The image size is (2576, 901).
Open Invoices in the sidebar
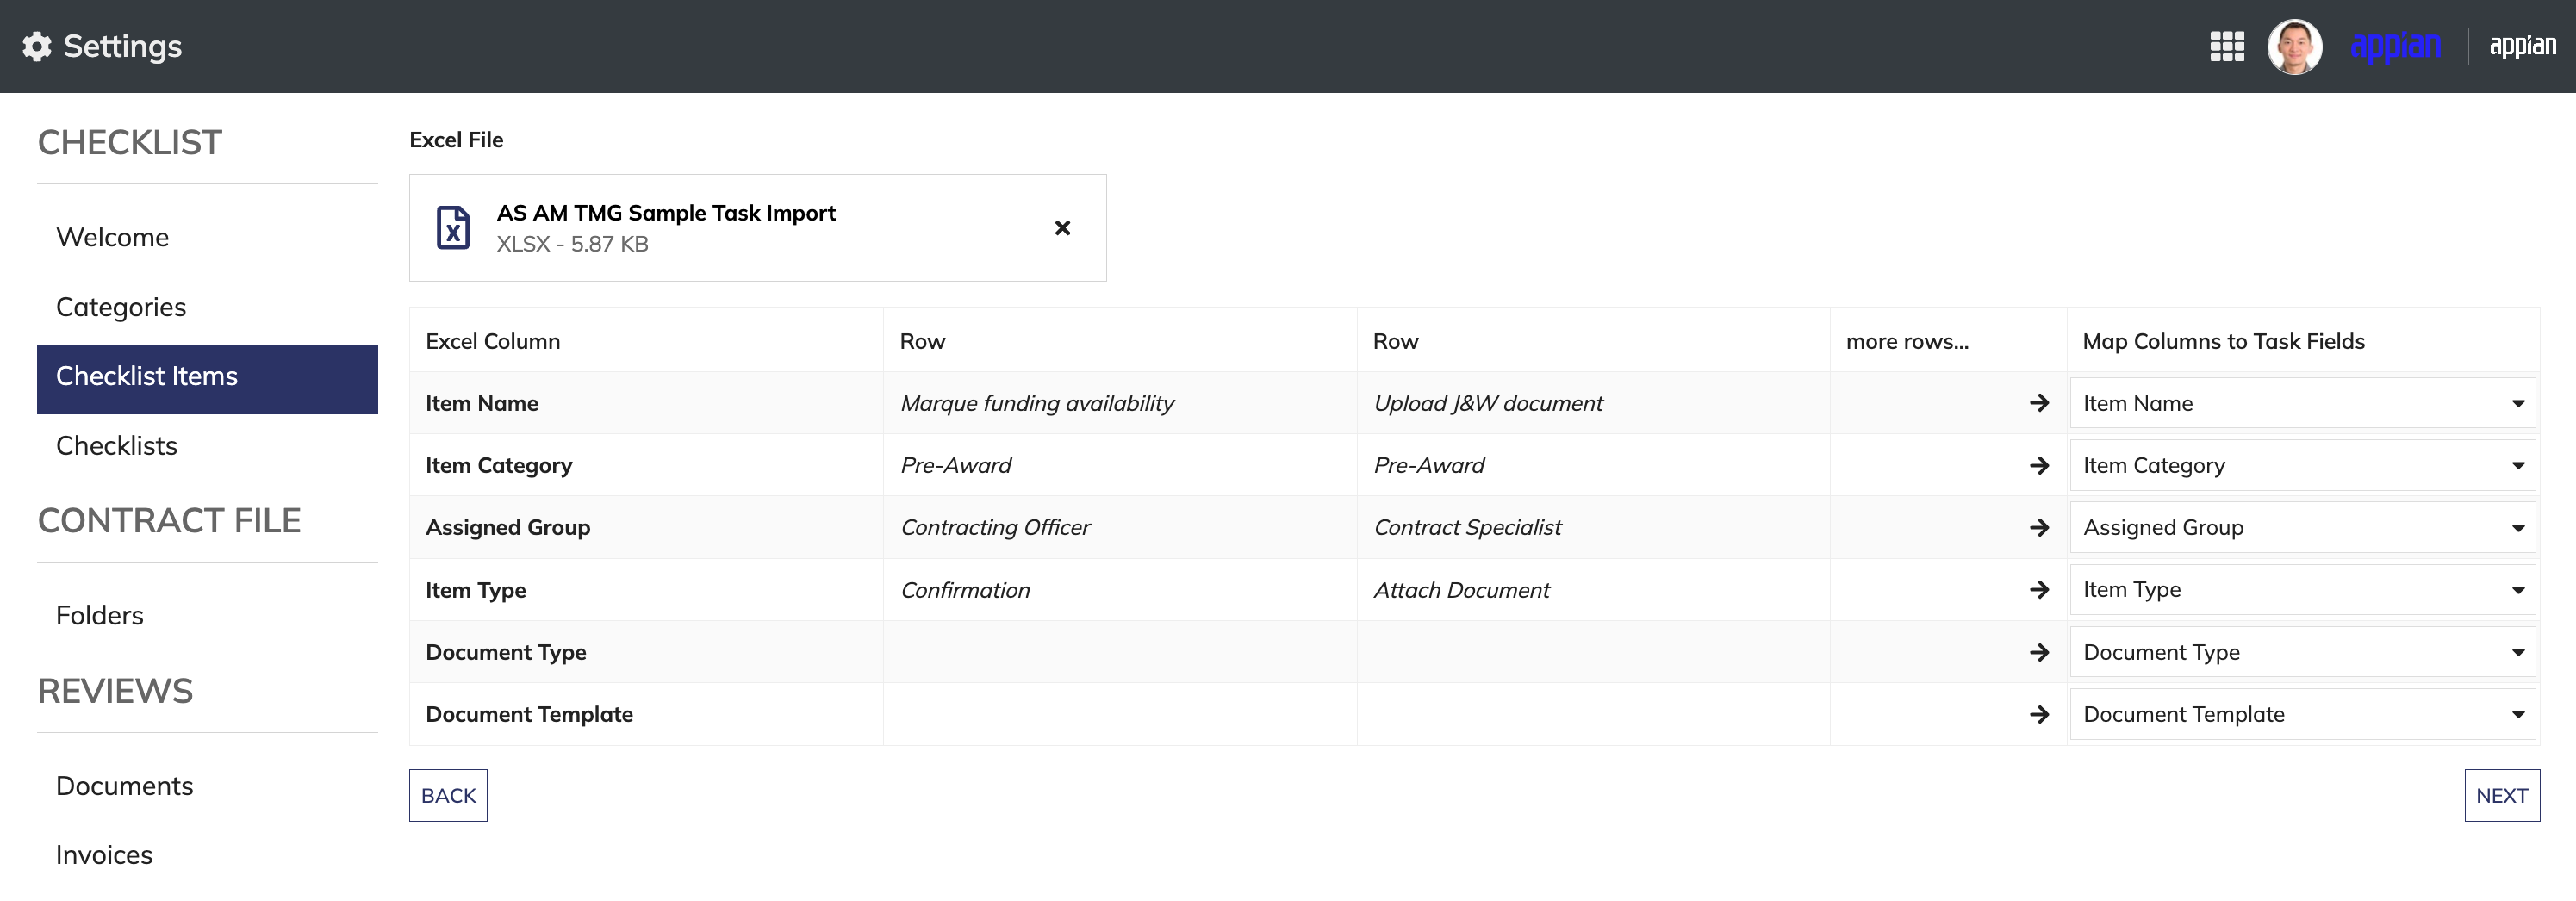click(x=207, y=855)
